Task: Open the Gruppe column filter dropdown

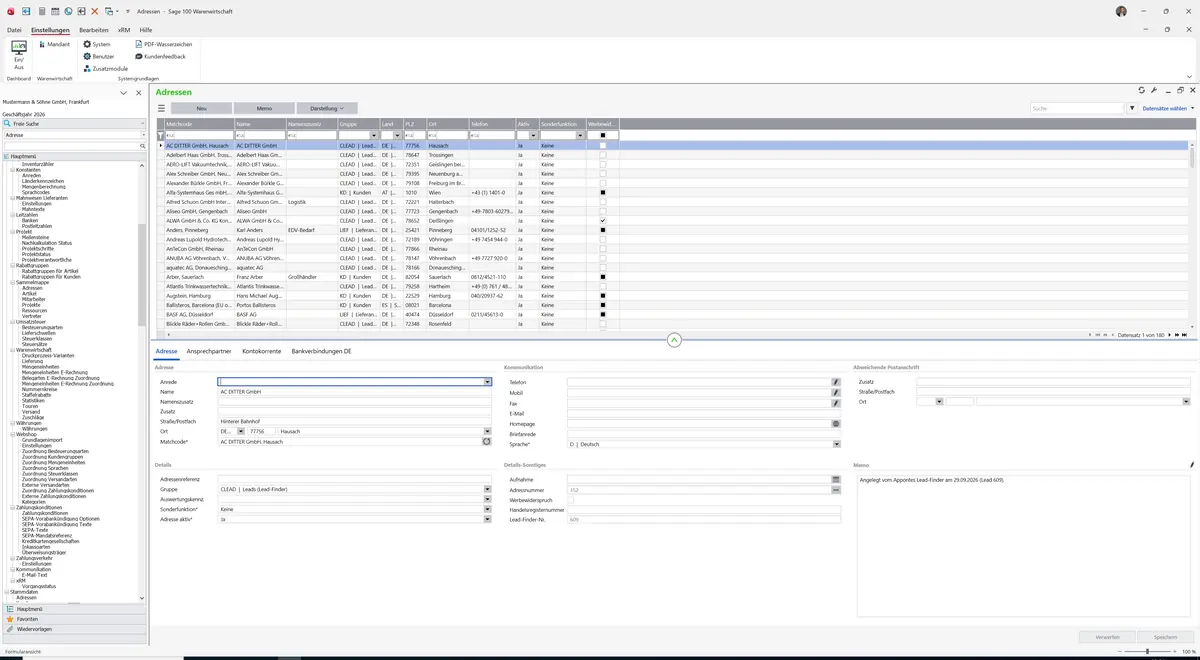Action: pyautogui.click(x=374, y=135)
